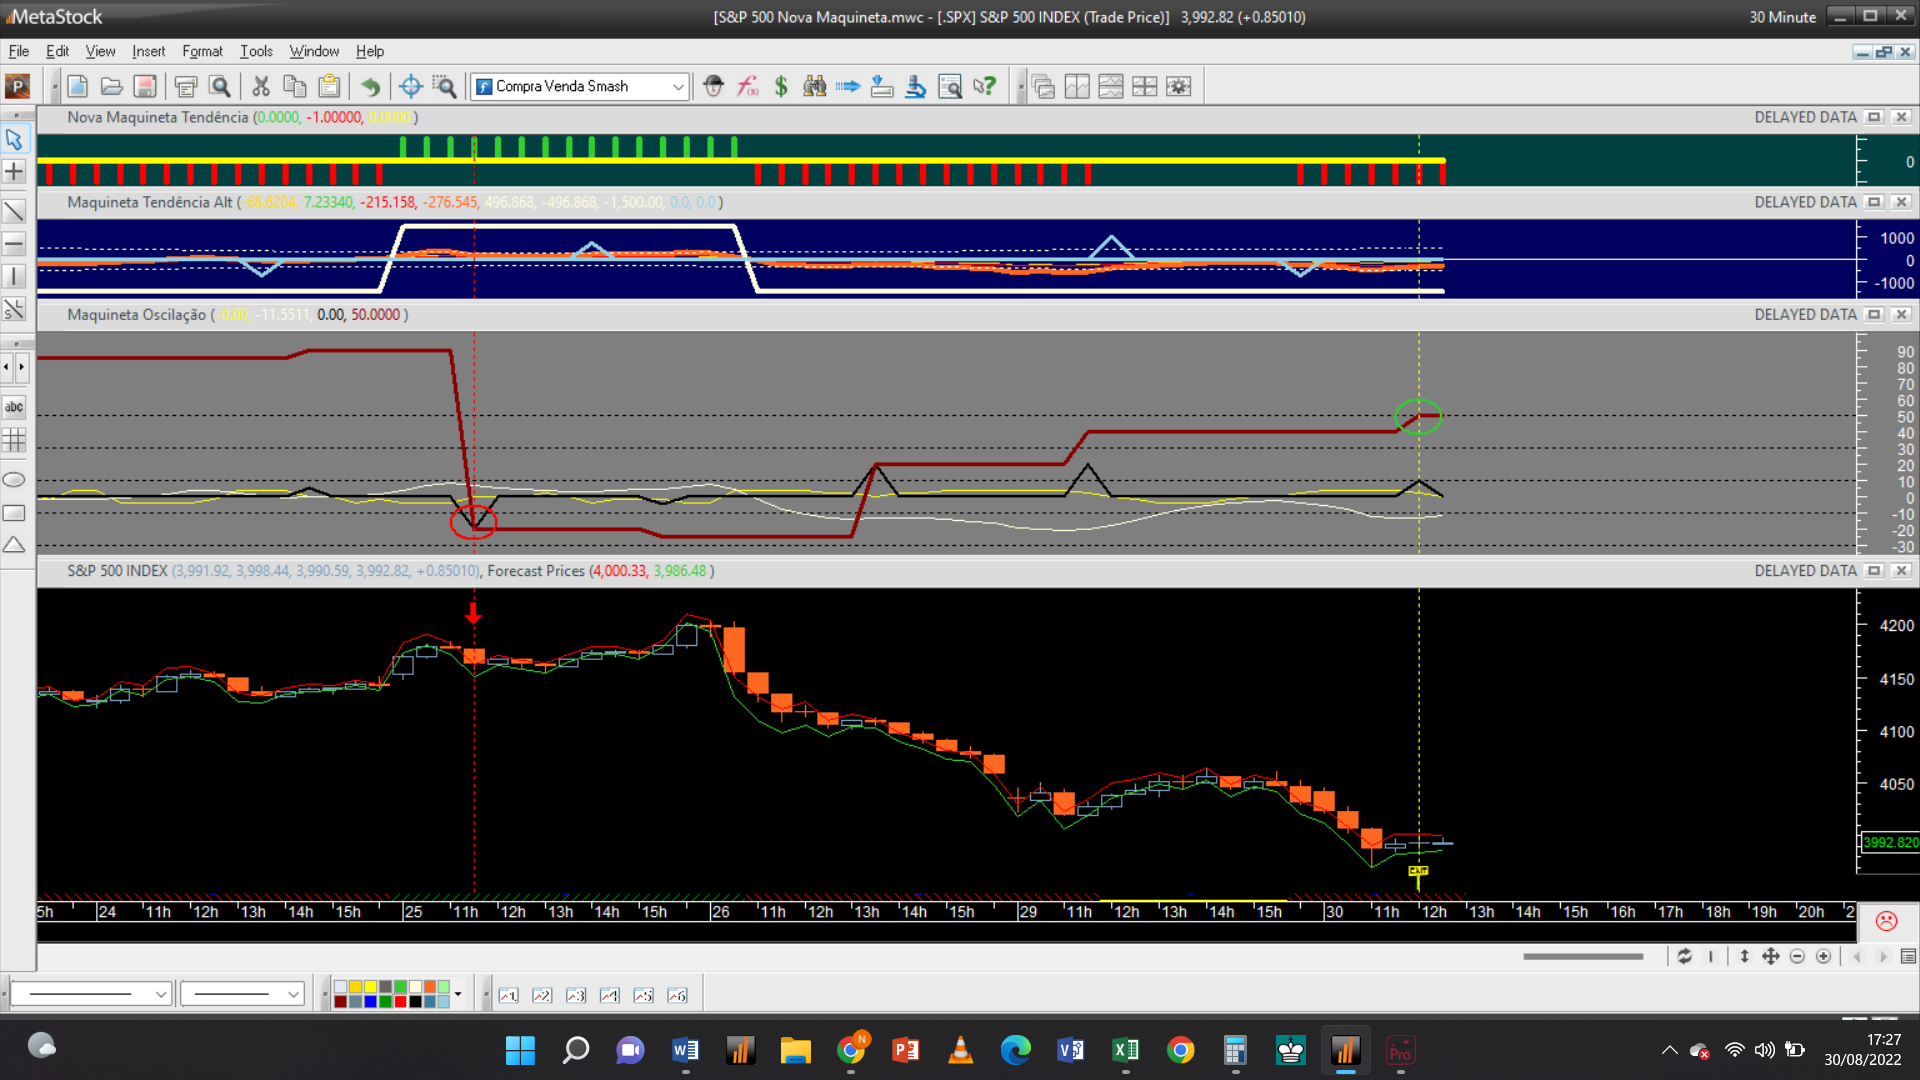
Task: Open Excel from the taskbar
Action: click(x=1125, y=1050)
